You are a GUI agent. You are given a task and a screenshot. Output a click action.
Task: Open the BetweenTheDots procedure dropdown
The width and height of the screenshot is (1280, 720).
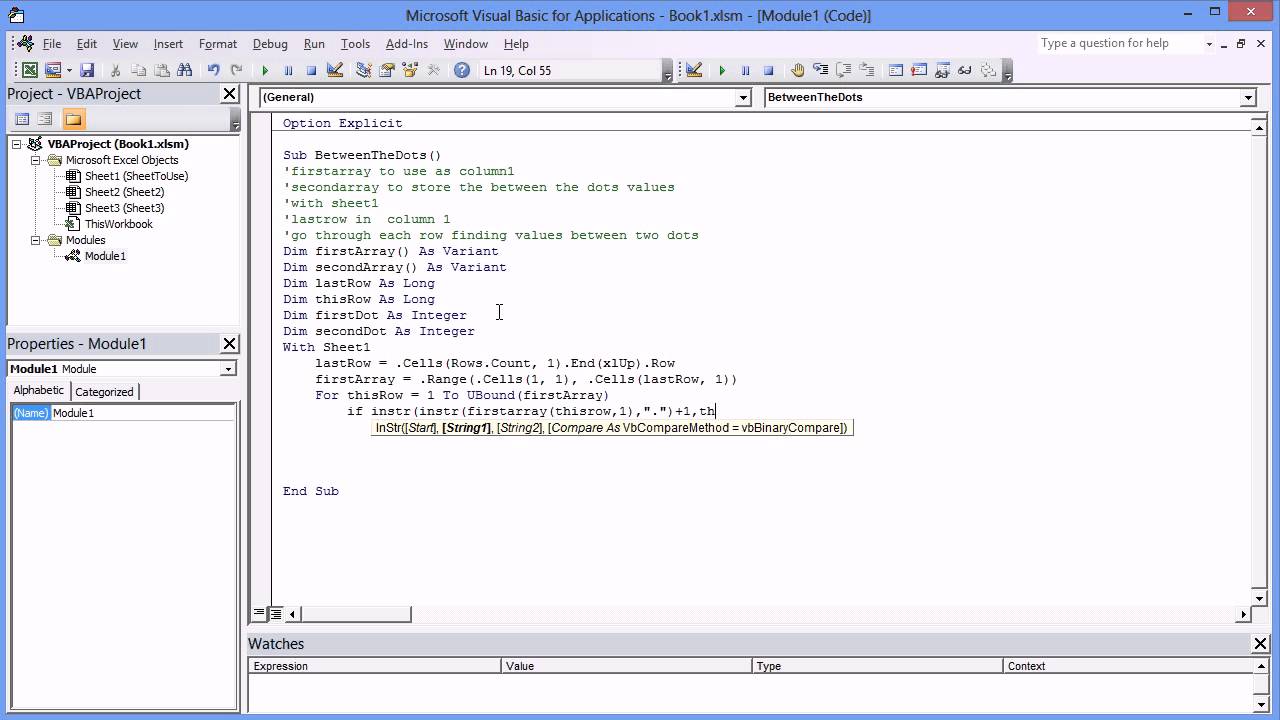[x=1248, y=97]
